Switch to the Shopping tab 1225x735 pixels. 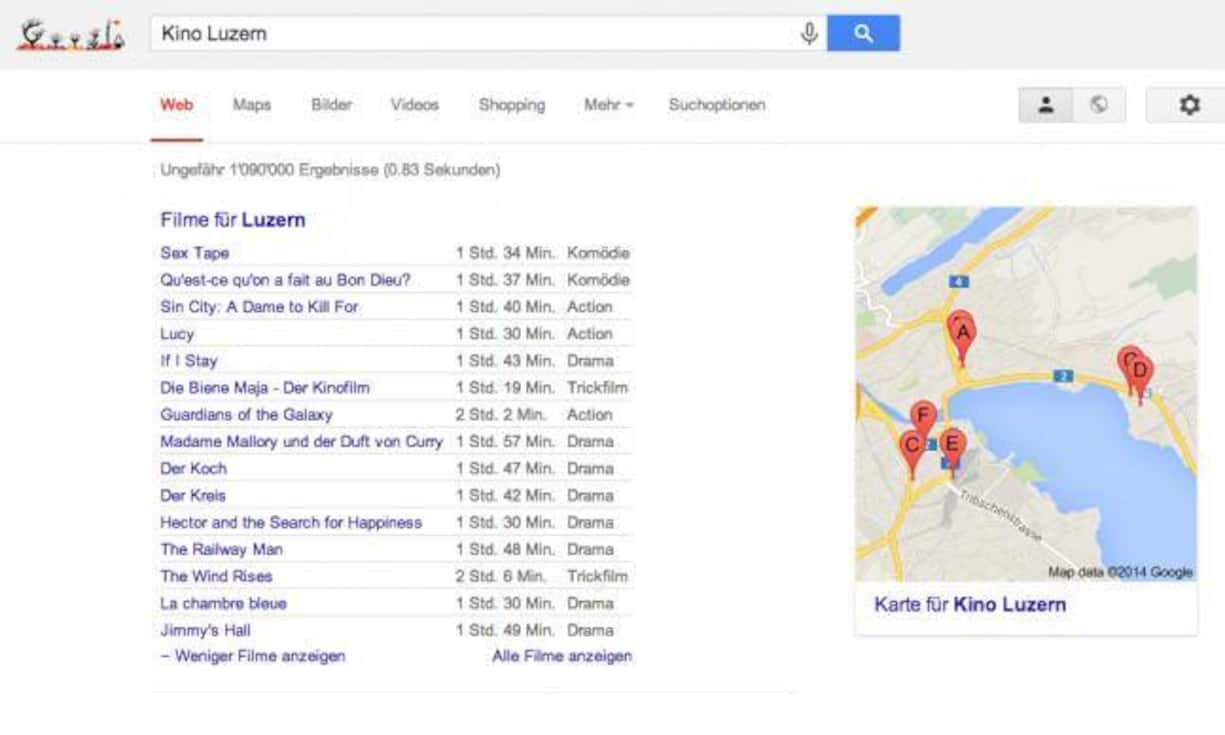click(x=512, y=105)
